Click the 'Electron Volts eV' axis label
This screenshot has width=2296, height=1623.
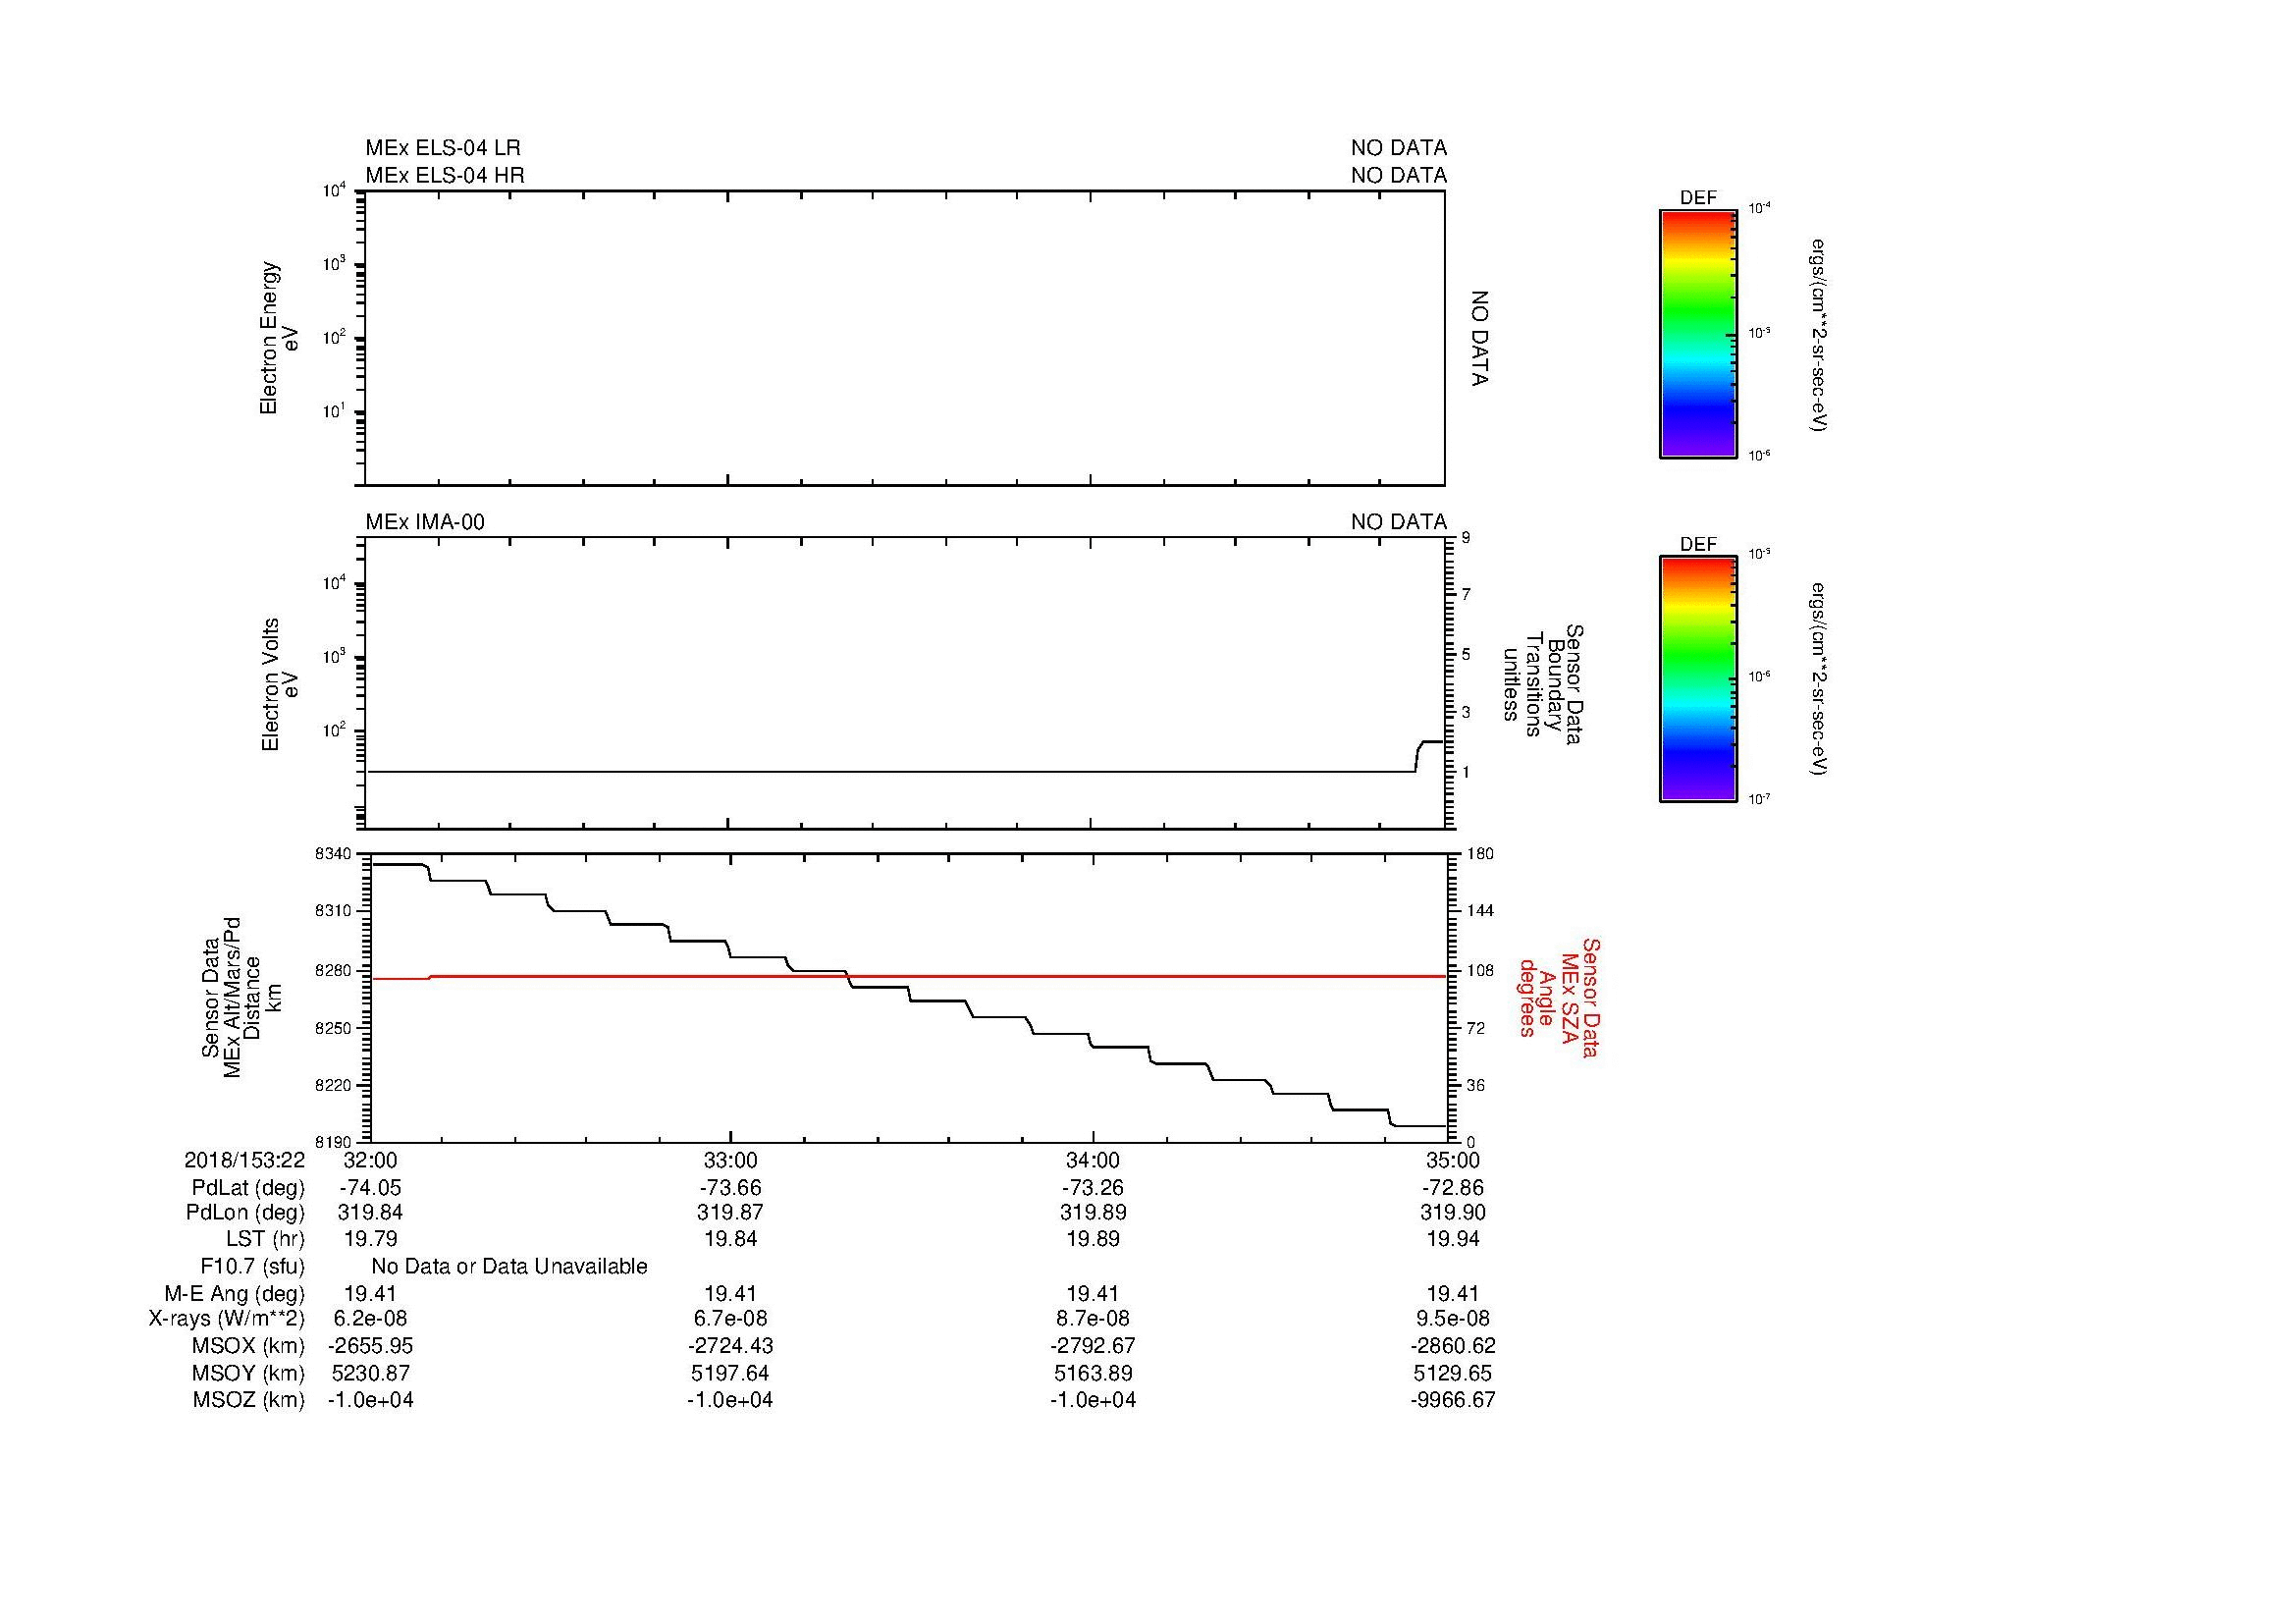[x=280, y=685]
